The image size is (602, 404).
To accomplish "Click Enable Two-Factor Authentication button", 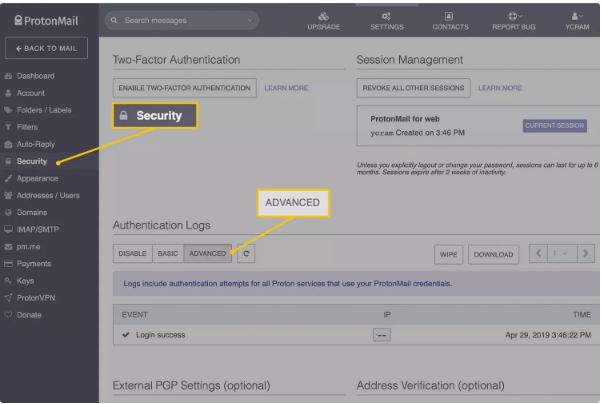I will (184, 88).
